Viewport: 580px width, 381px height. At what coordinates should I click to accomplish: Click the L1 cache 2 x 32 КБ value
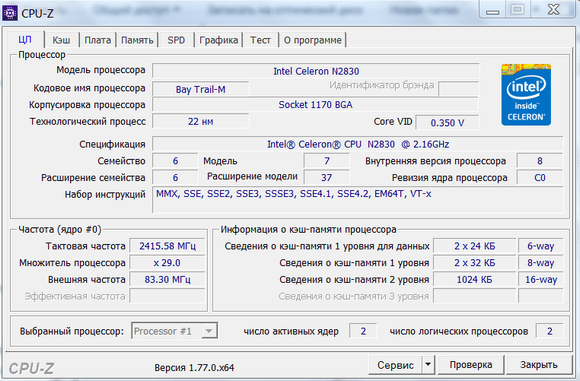pyautogui.click(x=475, y=263)
